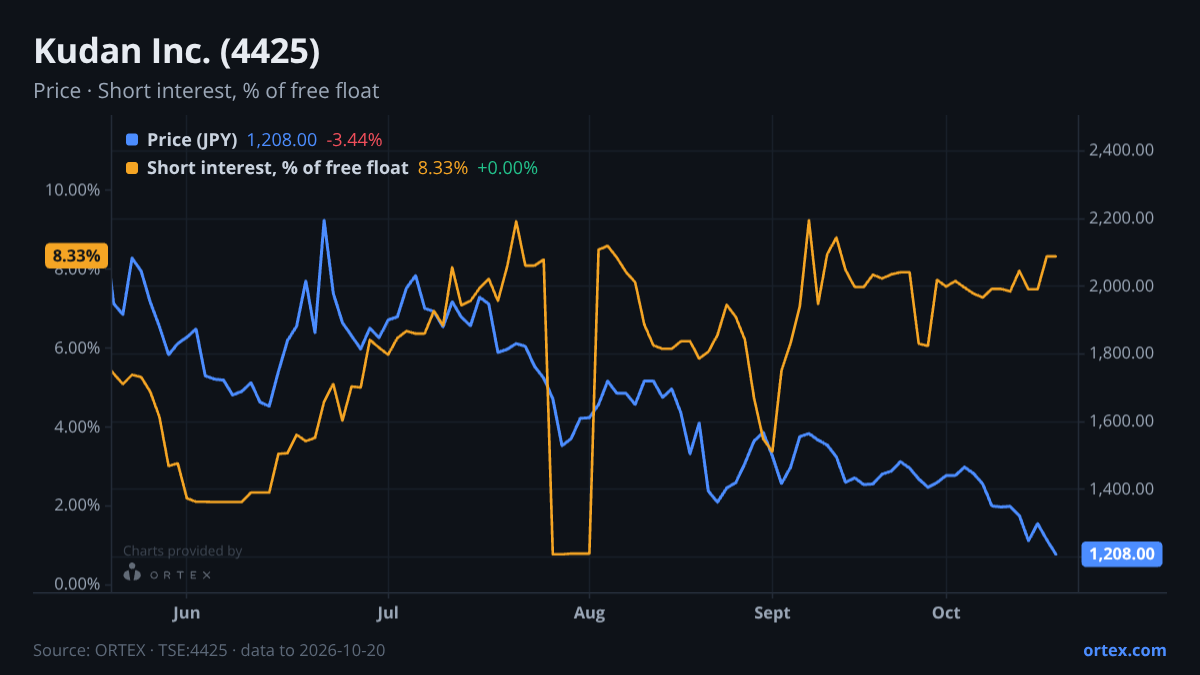
Task: Click the 2.00% left axis label
Action: (77, 505)
